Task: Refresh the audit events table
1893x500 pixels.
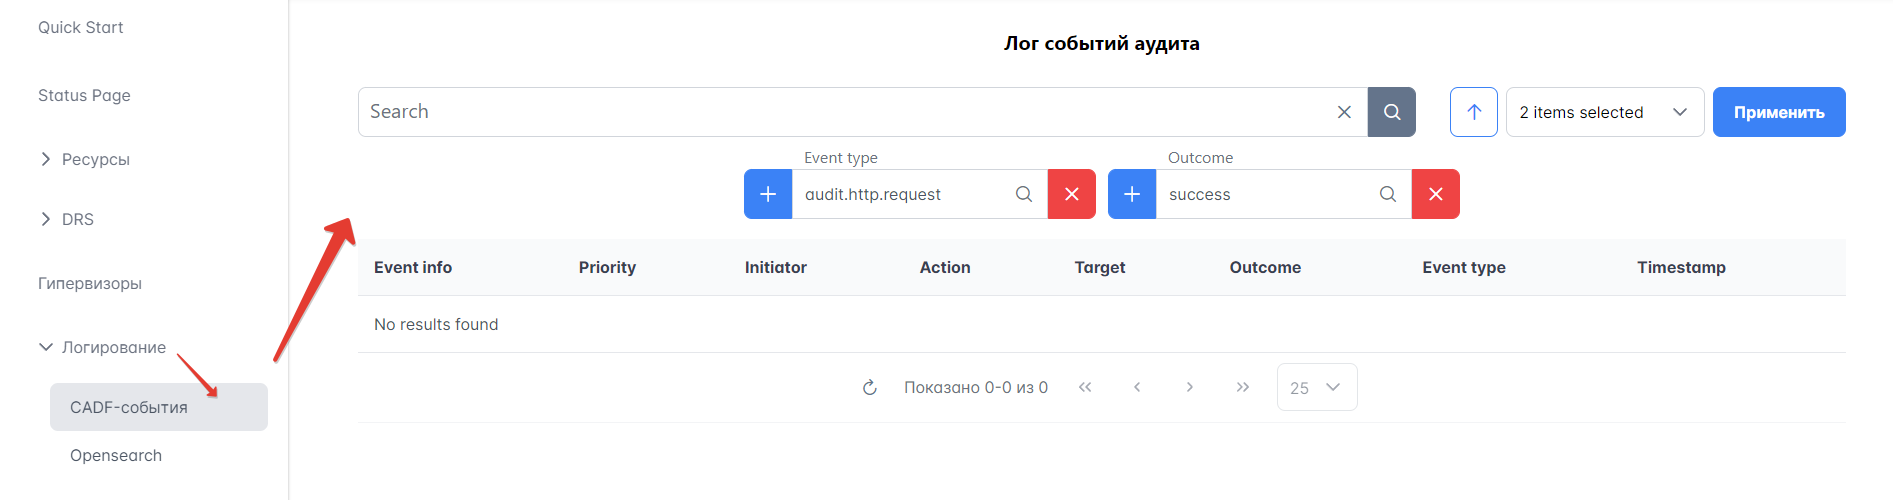Action: [x=870, y=387]
